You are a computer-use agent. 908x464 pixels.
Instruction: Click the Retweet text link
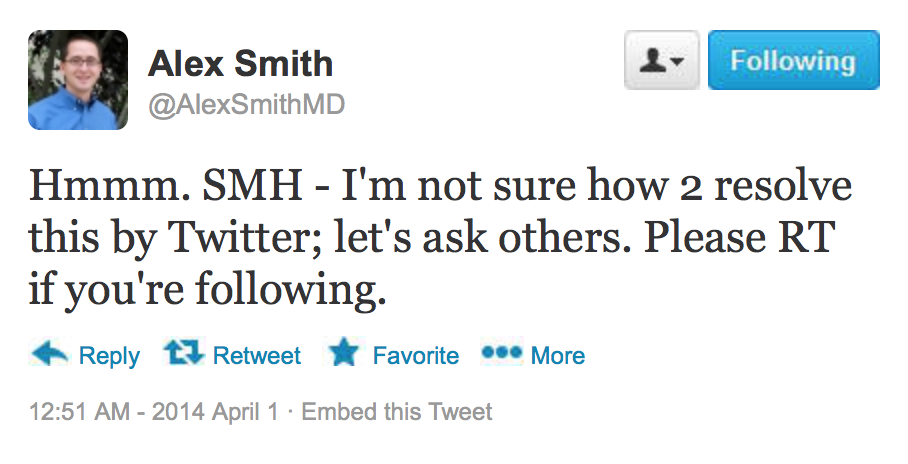[257, 355]
